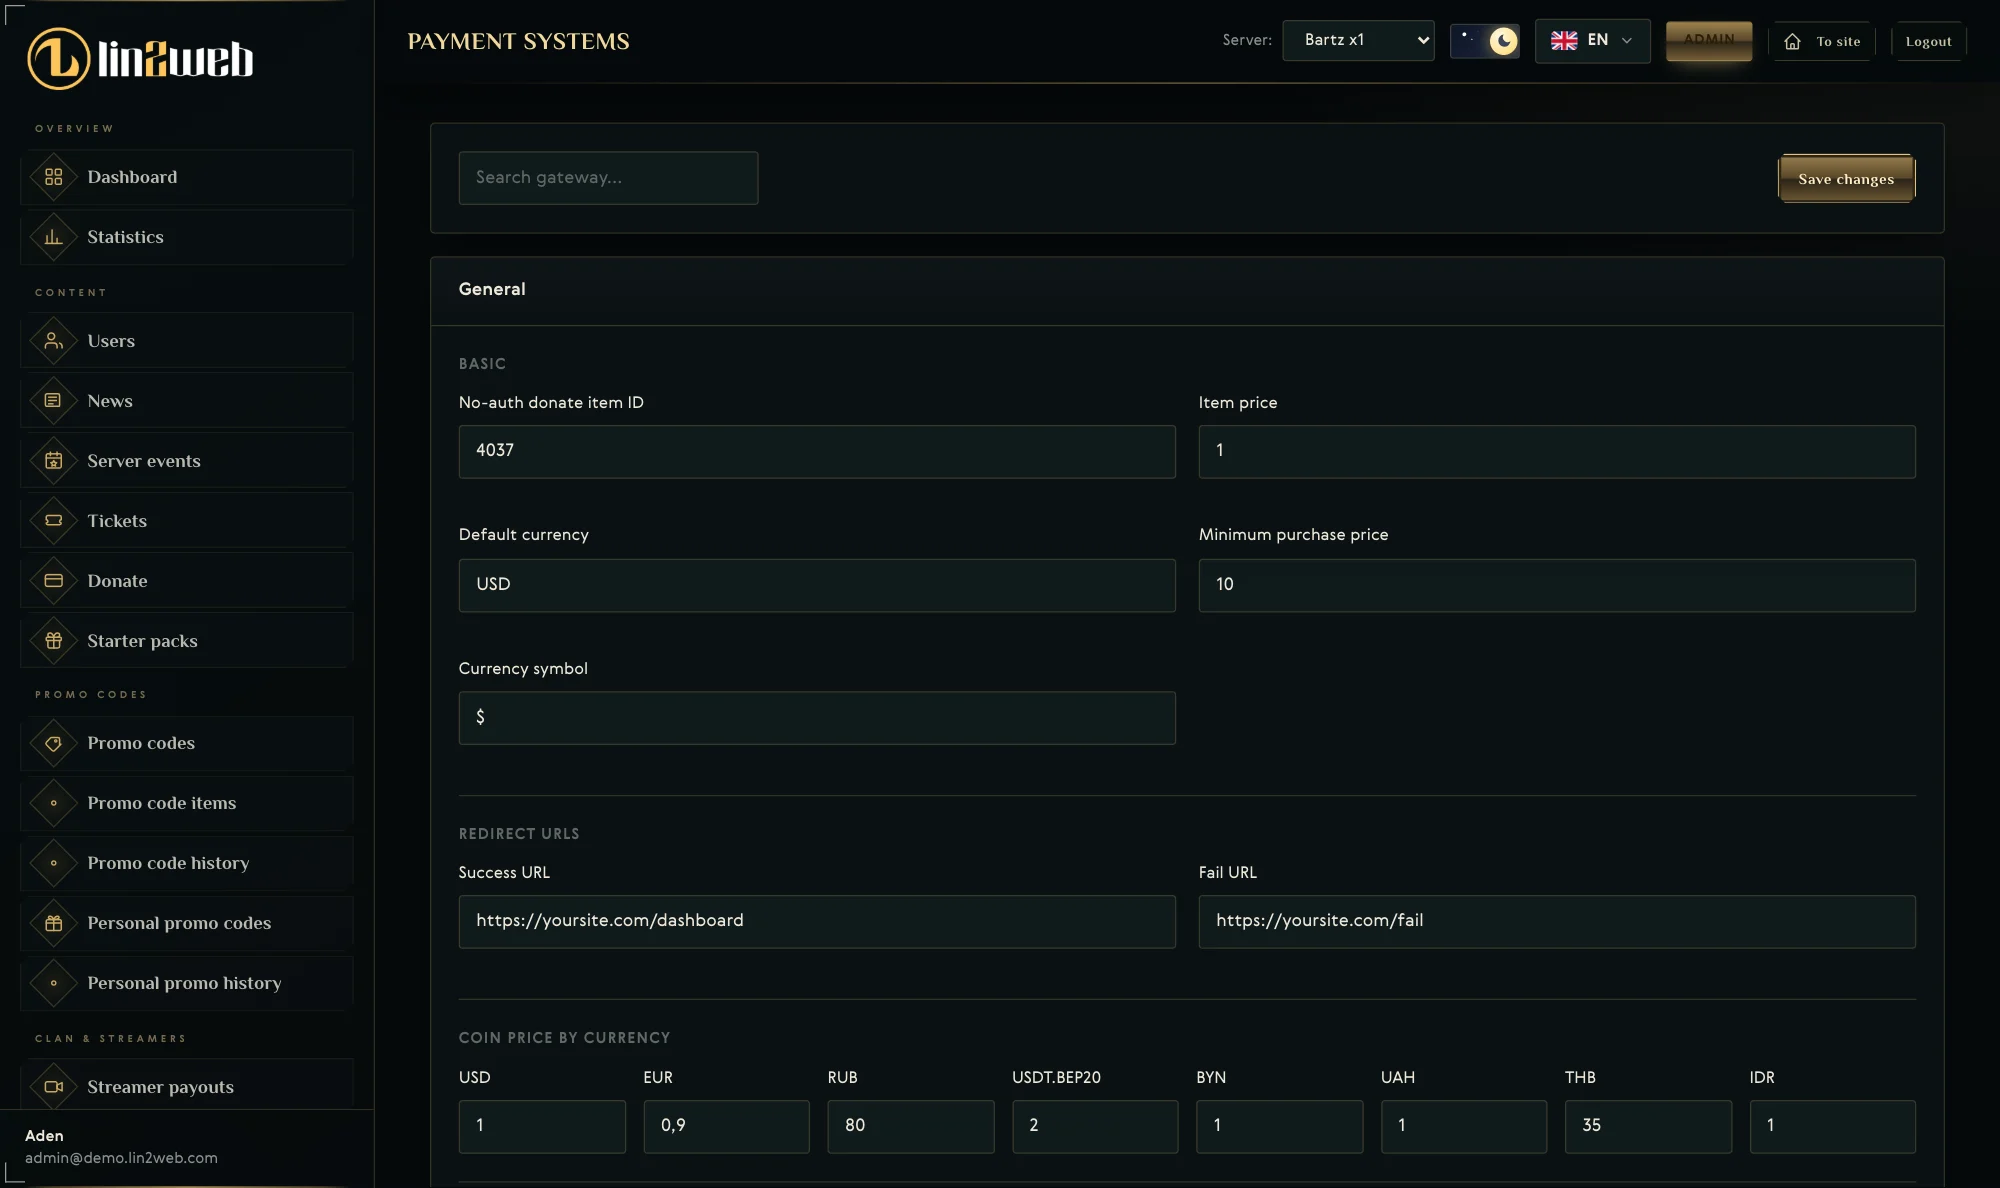Click the RUB coin price field

911,1126
